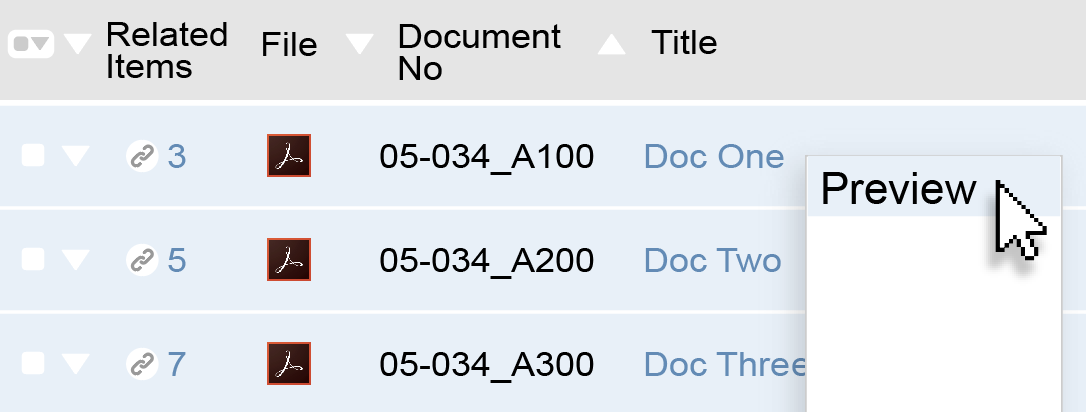
Task: Click the related items link icon with 5
Action: (143, 260)
